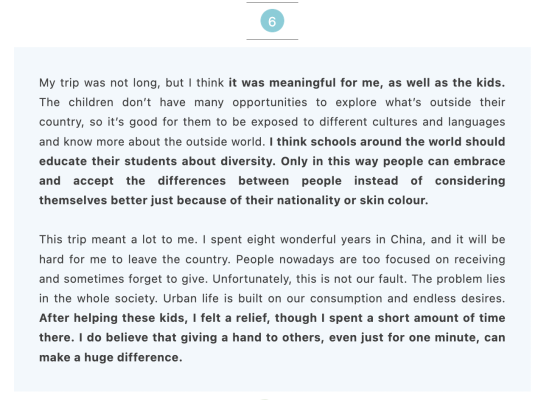Click the teal circle numbered 6
The height and width of the screenshot is (400, 538).
pos(272,21)
